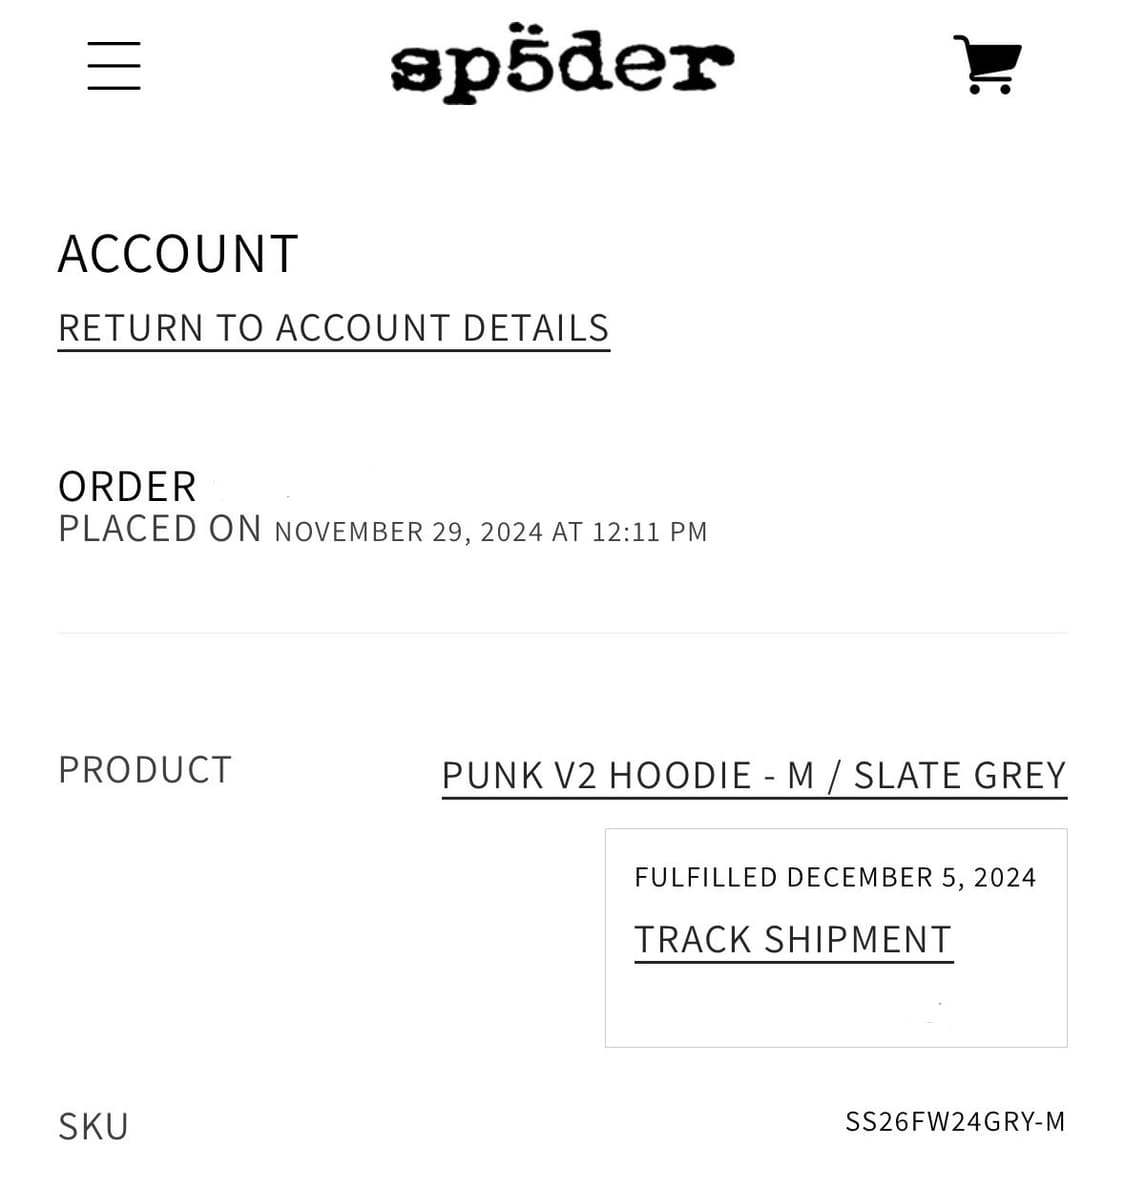Click the ORDER heading text
This screenshot has width=1125, height=1189.
tap(127, 487)
